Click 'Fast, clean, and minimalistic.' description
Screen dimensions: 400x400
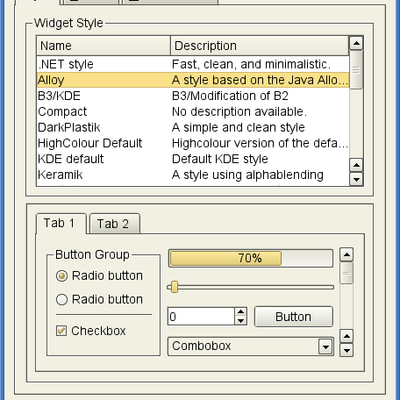(x=251, y=64)
